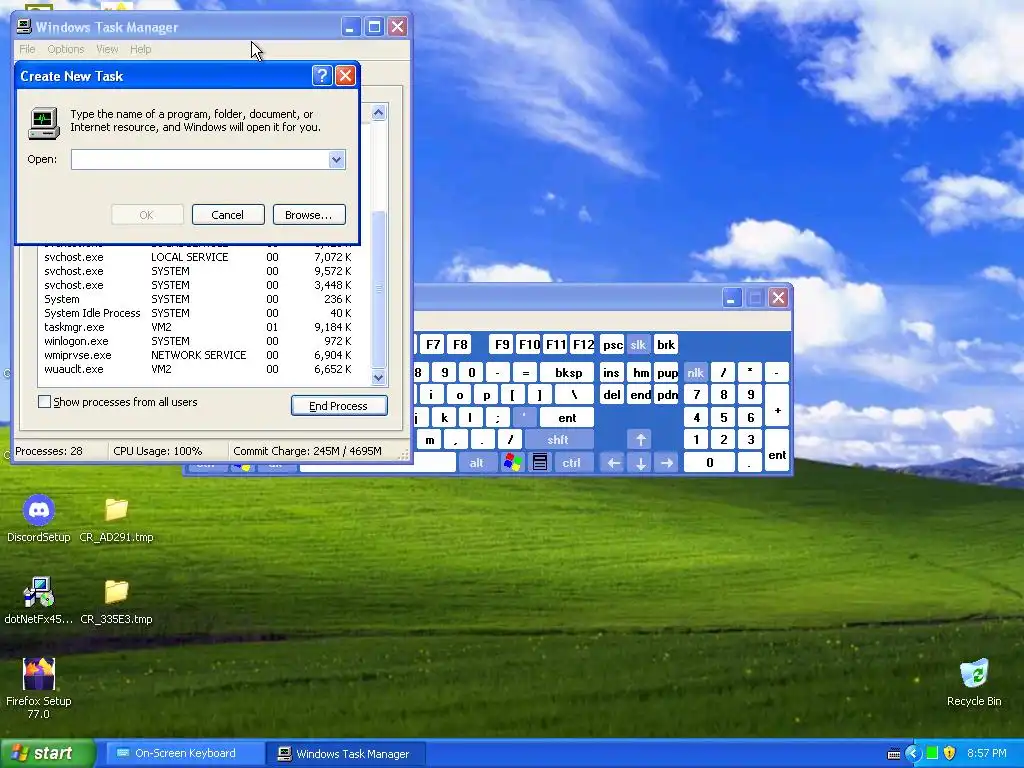Viewport: 1024px width, 768px height.
Task: Select System Idle Process row
Action: [198, 313]
